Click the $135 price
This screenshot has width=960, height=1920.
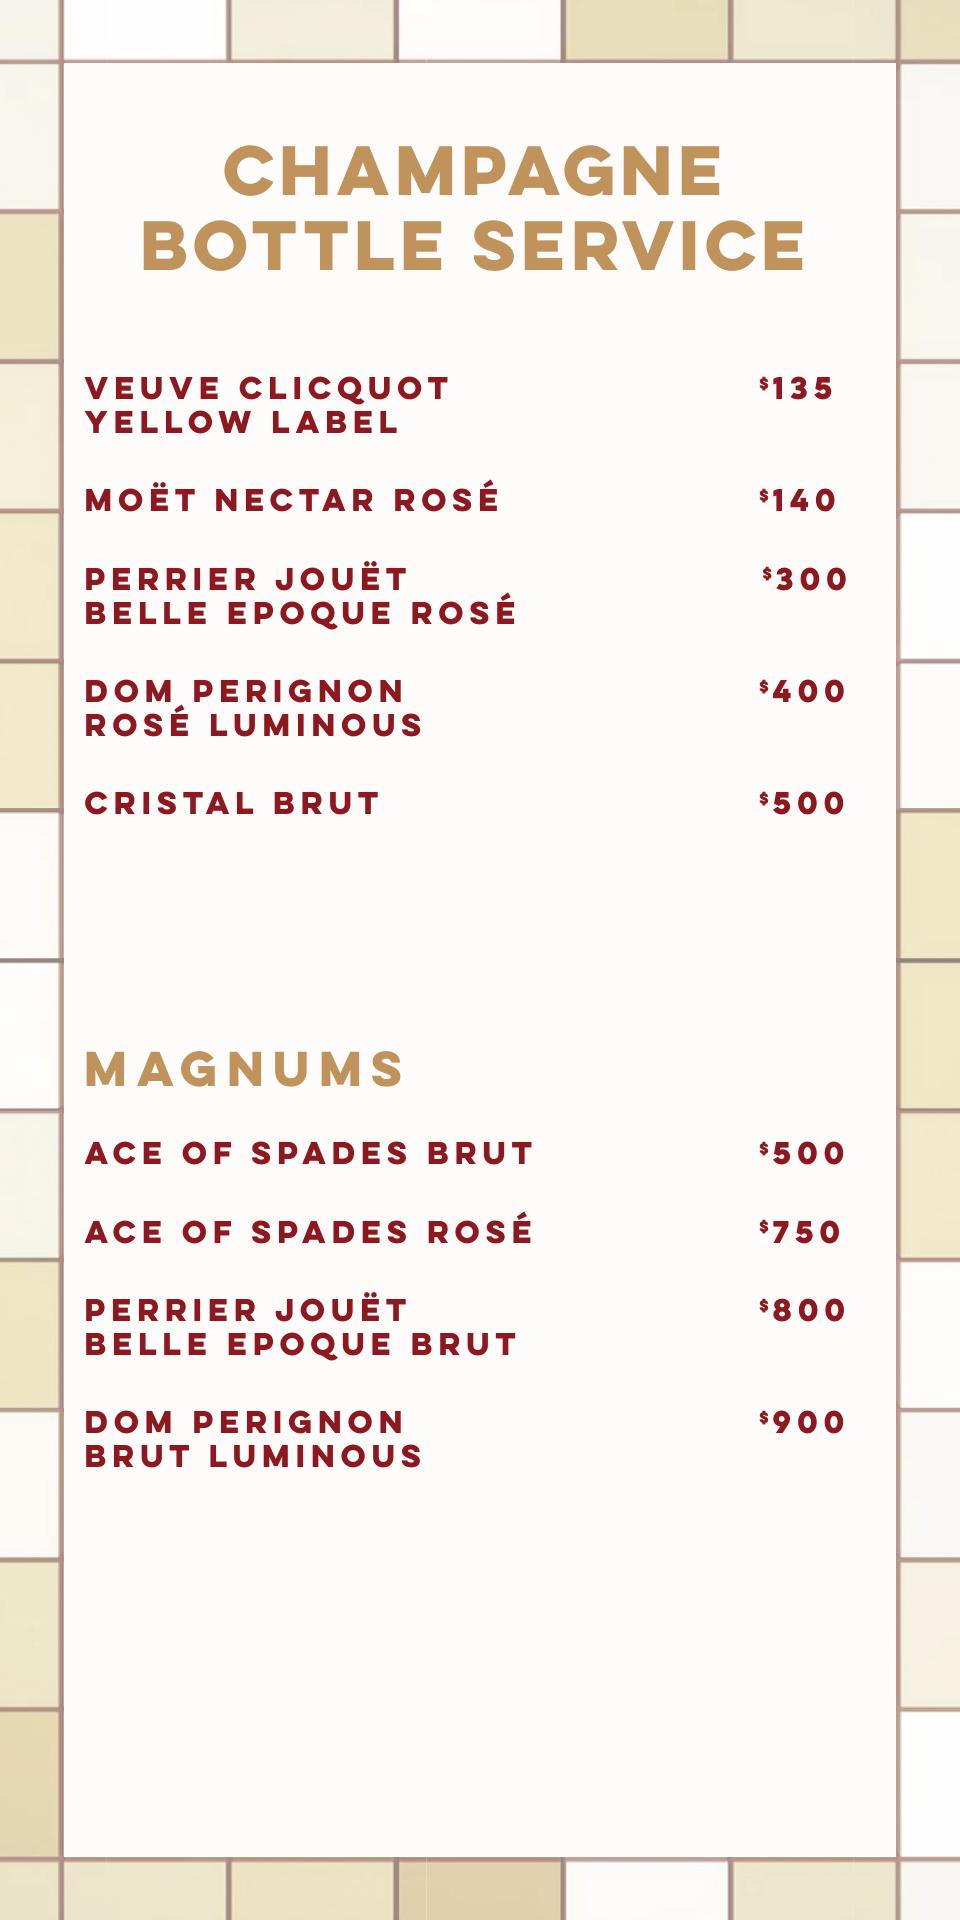tap(797, 388)
